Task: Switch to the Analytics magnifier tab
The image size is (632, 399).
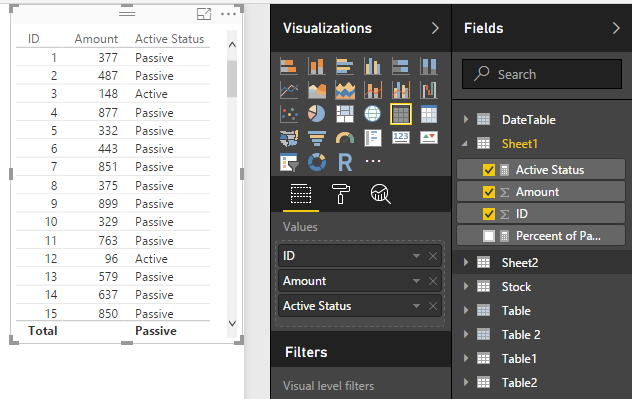Action: (380, 194)
